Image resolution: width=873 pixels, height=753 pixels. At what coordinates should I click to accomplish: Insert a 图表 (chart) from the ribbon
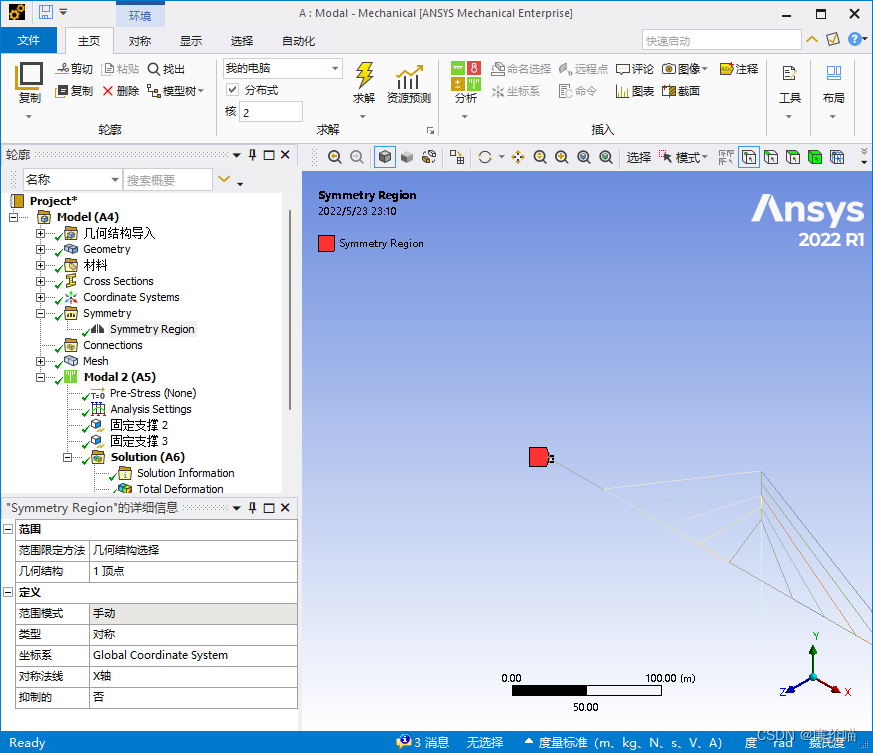tap(635, 91)
